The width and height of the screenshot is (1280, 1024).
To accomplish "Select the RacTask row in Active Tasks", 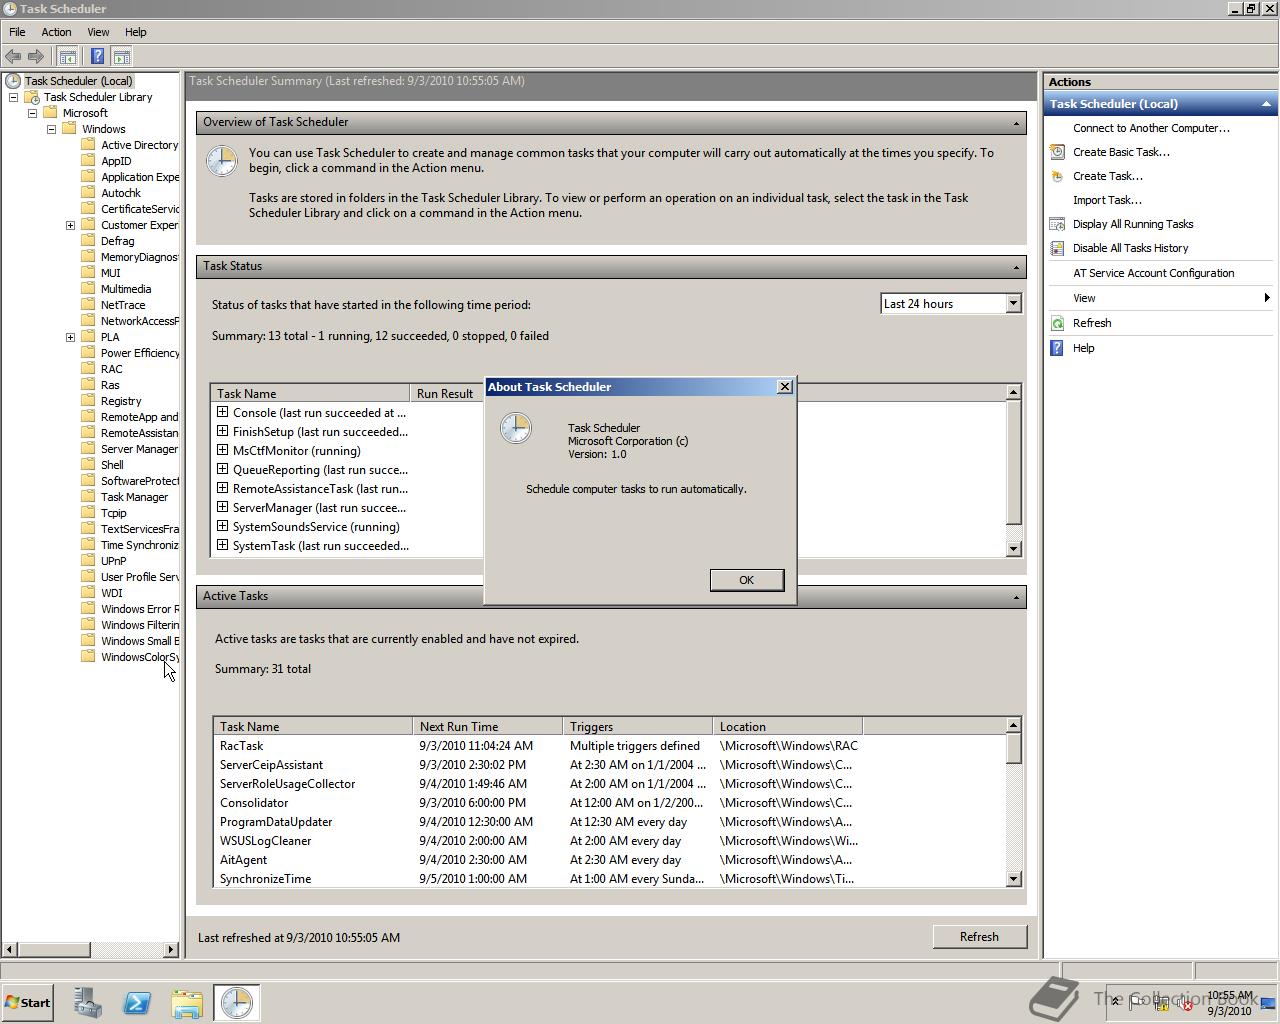I will click(609, 746).
